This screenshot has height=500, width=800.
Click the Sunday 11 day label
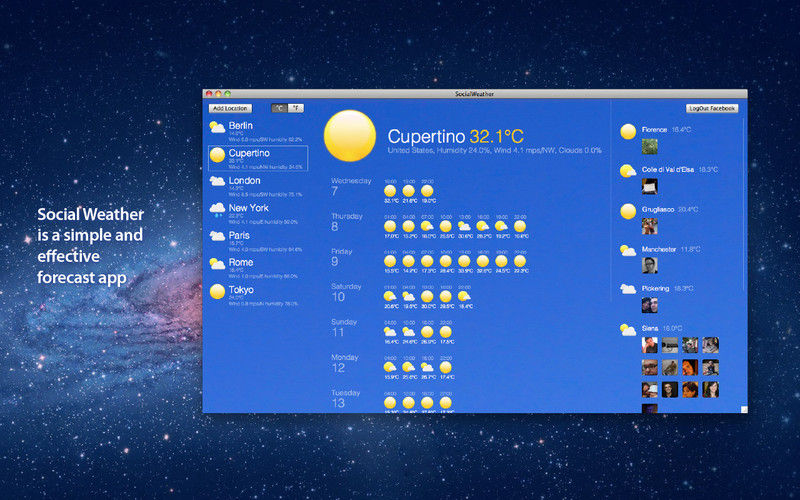344,328
